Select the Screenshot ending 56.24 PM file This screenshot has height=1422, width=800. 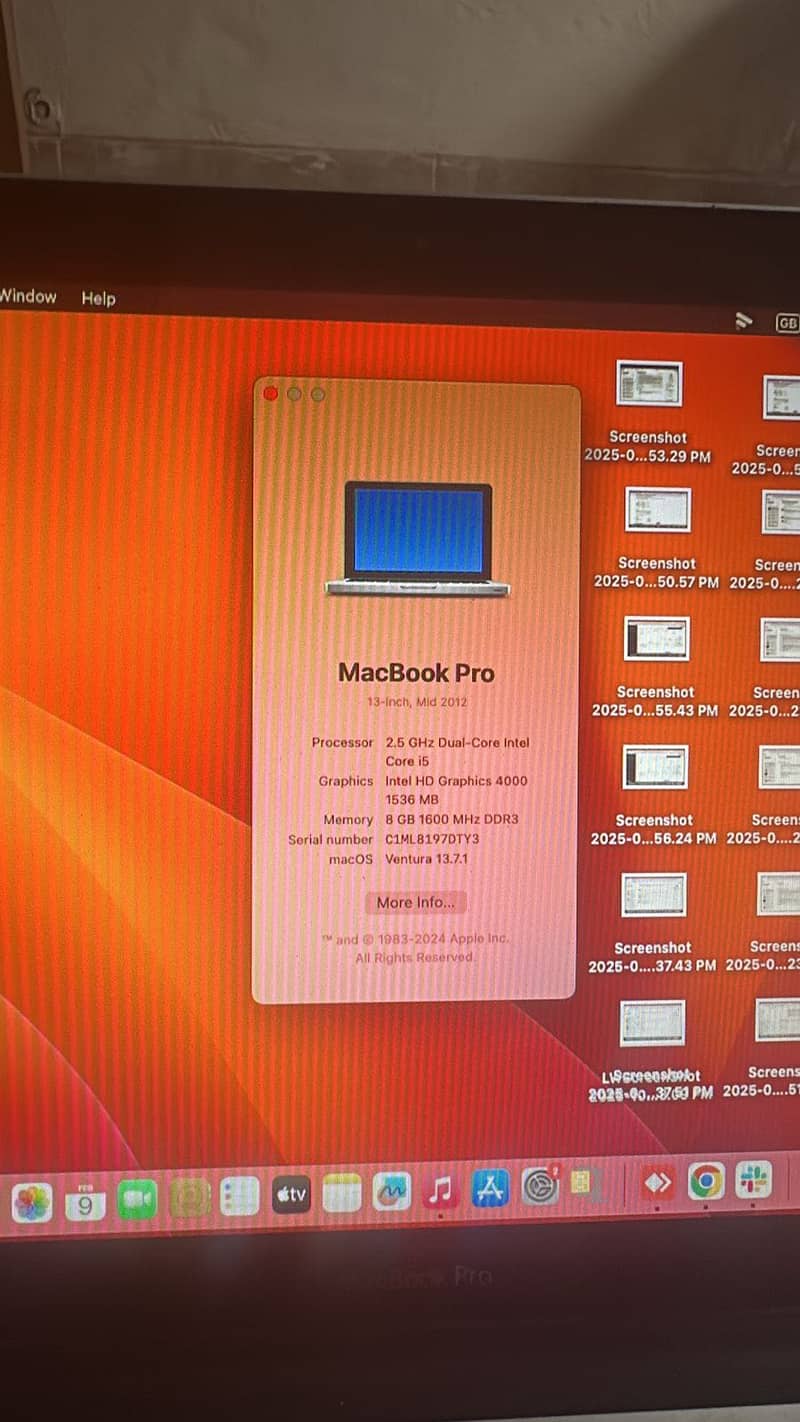pos(654,794)
